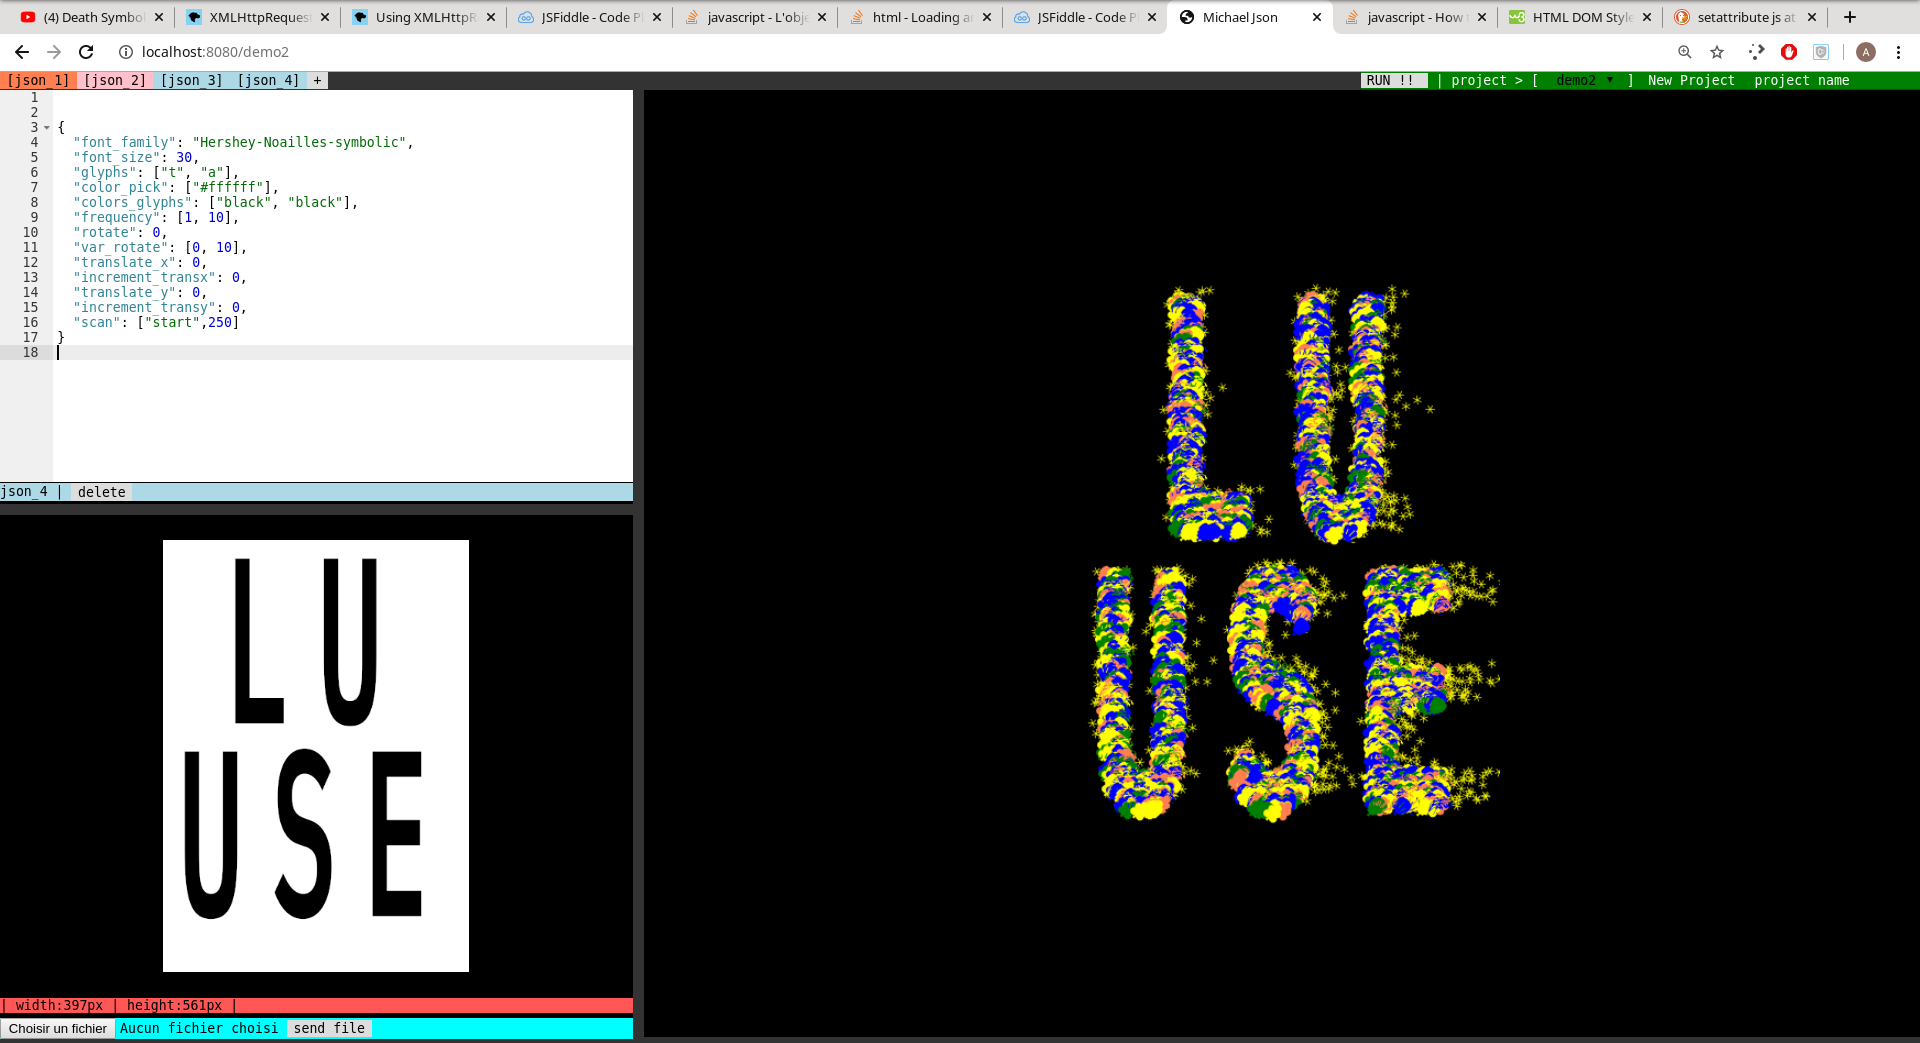Open the gray shield extension icon
Image resolution: width=1920 pixels, height=1043 pixels.
1821,52
